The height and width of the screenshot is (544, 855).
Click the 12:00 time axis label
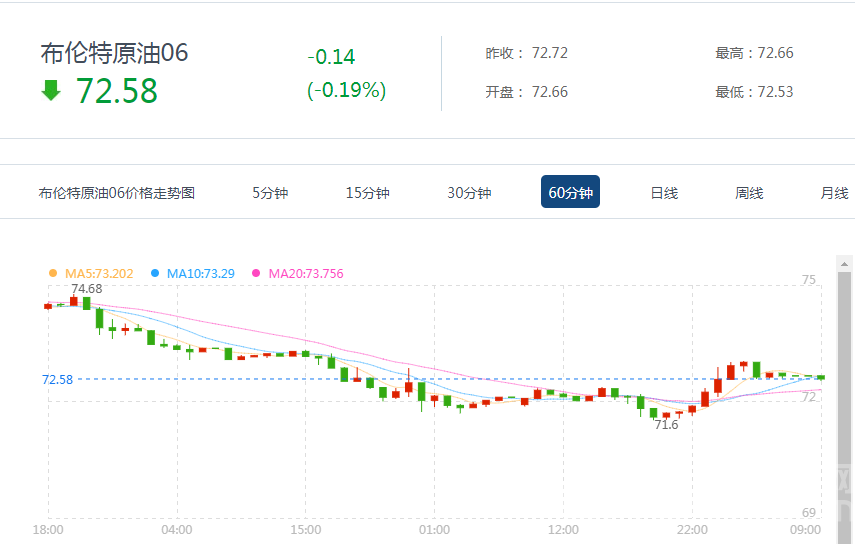(563, 530)
